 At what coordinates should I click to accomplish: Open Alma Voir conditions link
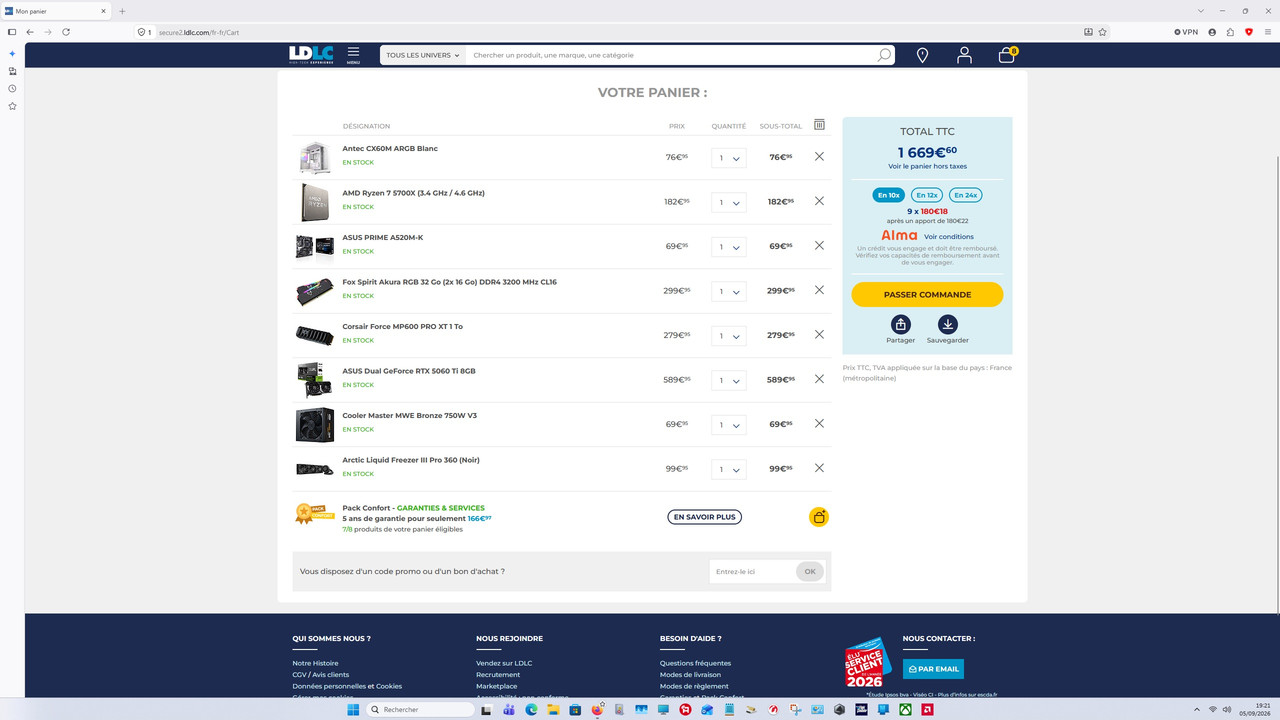pos(949,237)
